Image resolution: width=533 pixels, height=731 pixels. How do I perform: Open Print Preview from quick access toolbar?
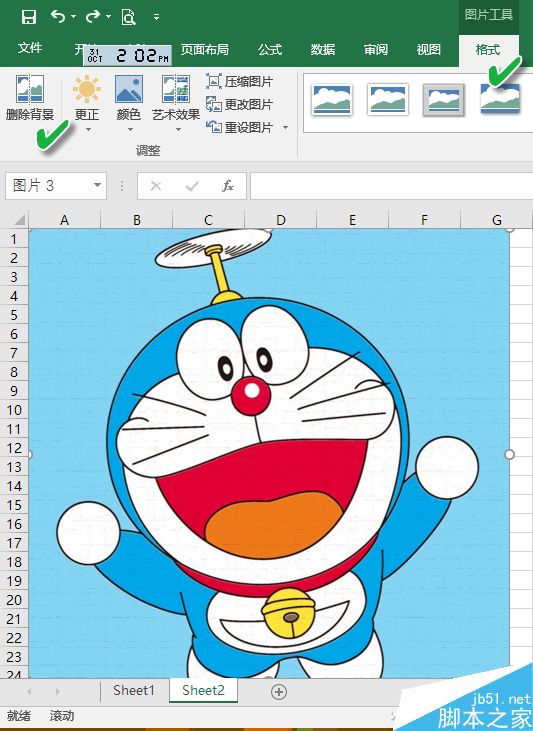click(x=128, y=17)
